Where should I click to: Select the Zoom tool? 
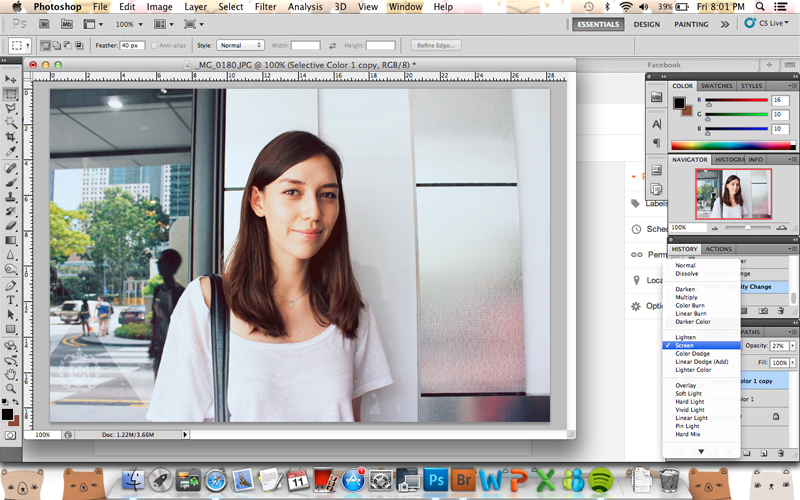(x=11, y=388)
